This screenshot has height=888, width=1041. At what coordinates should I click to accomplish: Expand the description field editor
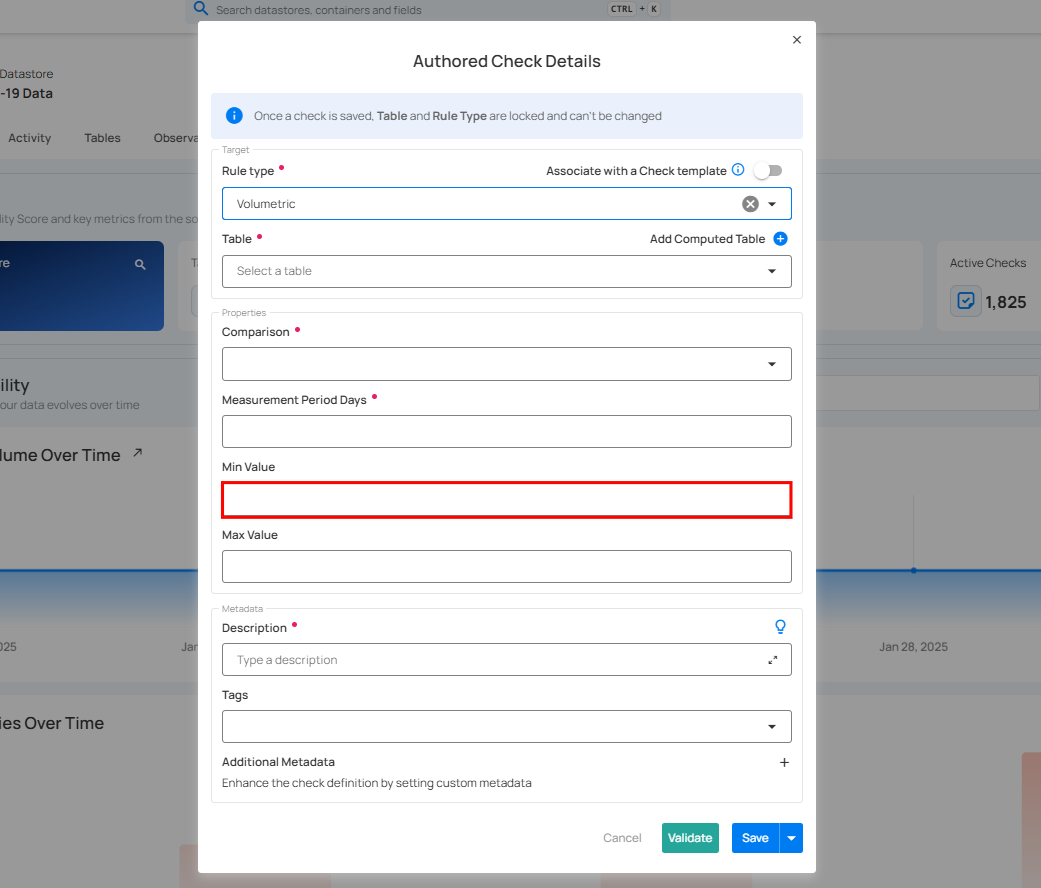[773, 660]
